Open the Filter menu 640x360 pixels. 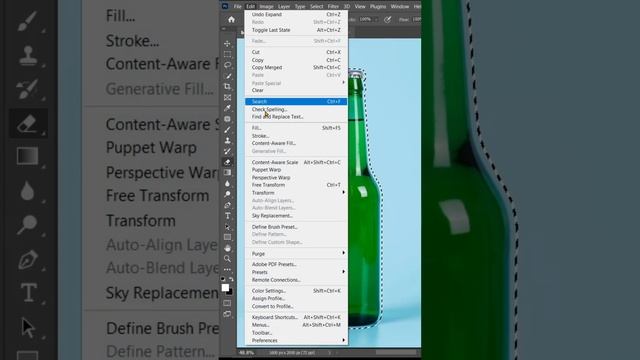(333, 7)
